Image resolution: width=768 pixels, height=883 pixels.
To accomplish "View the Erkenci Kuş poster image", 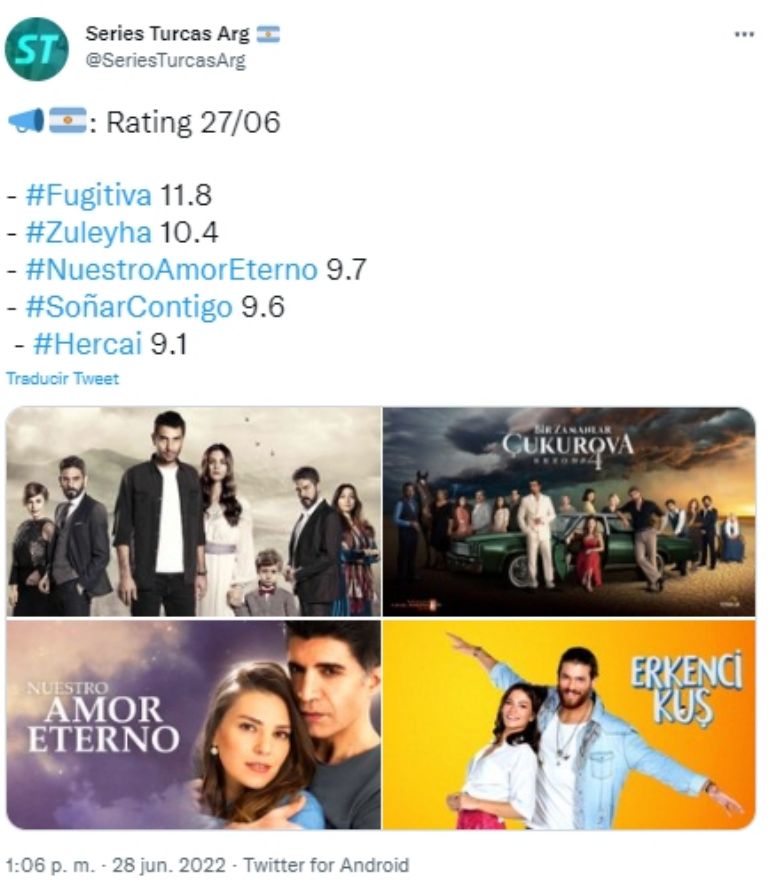I will coord(569,725).
